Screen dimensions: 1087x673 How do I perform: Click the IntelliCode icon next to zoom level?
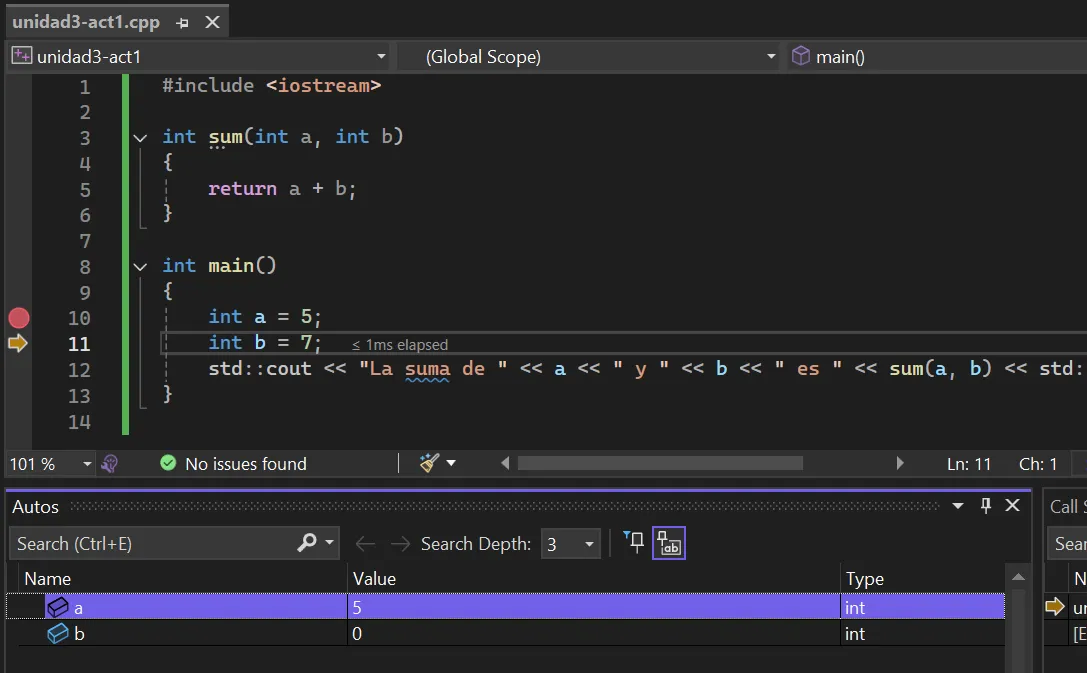coord(110,463)
